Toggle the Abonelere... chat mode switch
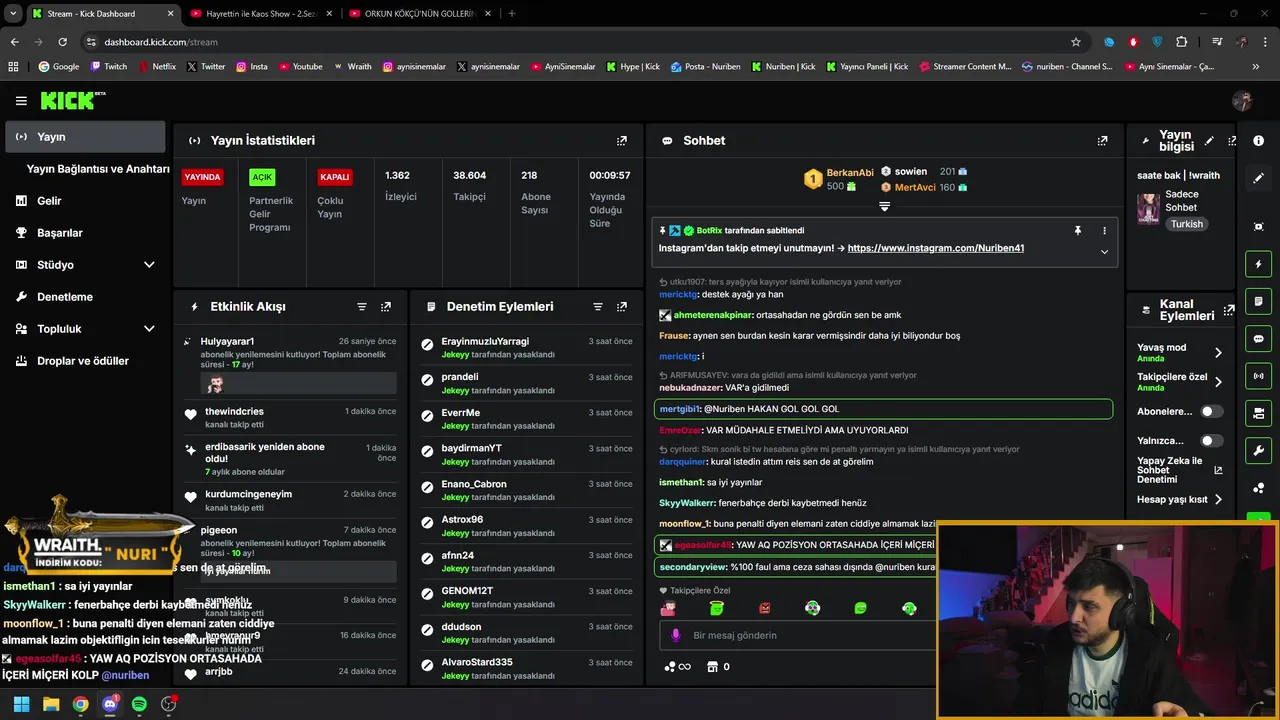Image resolution: width=1280 pixels, height=720 pixels. click(1211, 411)
